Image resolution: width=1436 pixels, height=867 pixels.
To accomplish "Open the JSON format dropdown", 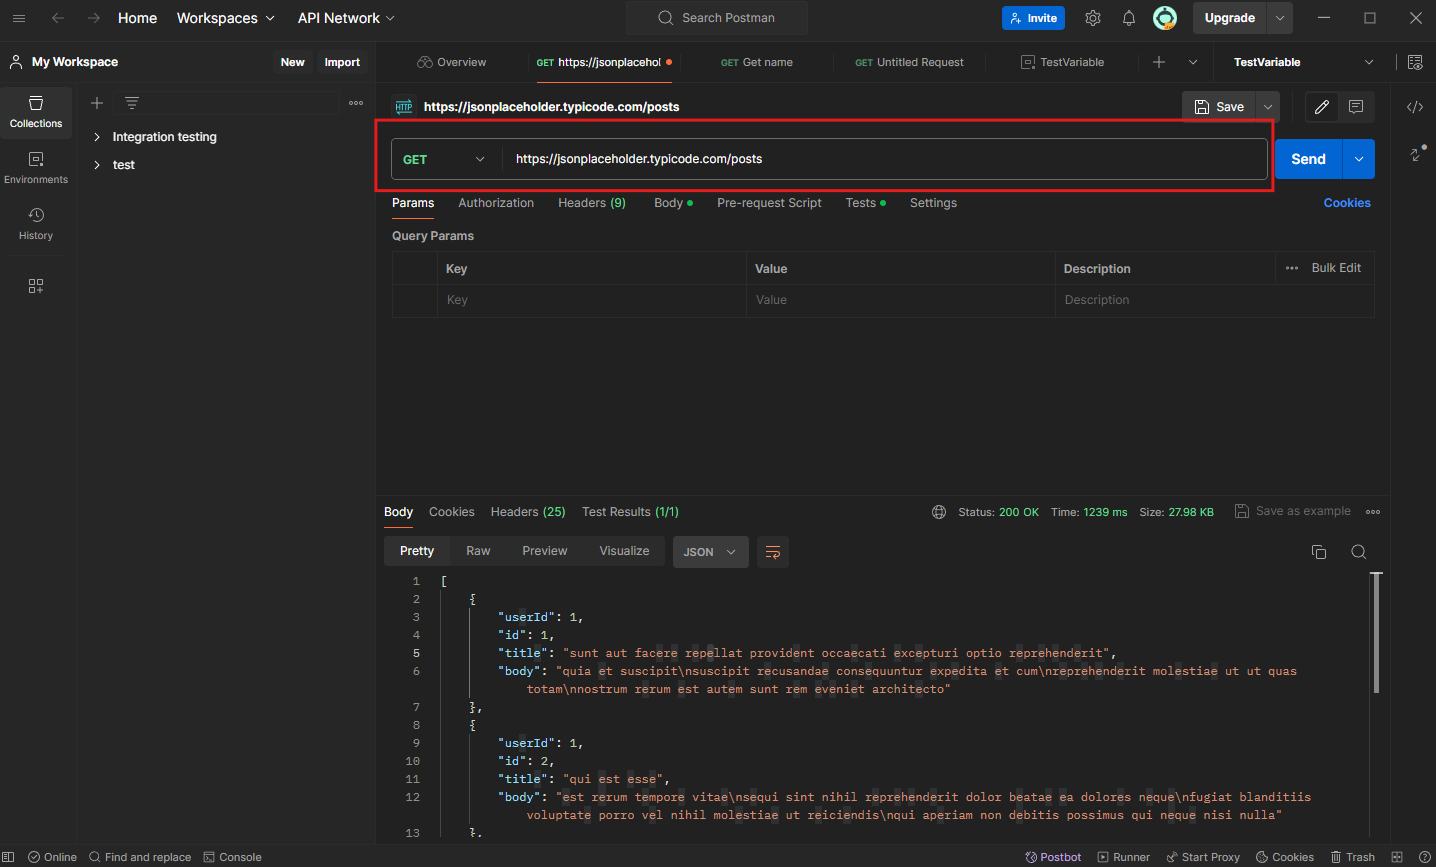I will click(x=711, y=552).
